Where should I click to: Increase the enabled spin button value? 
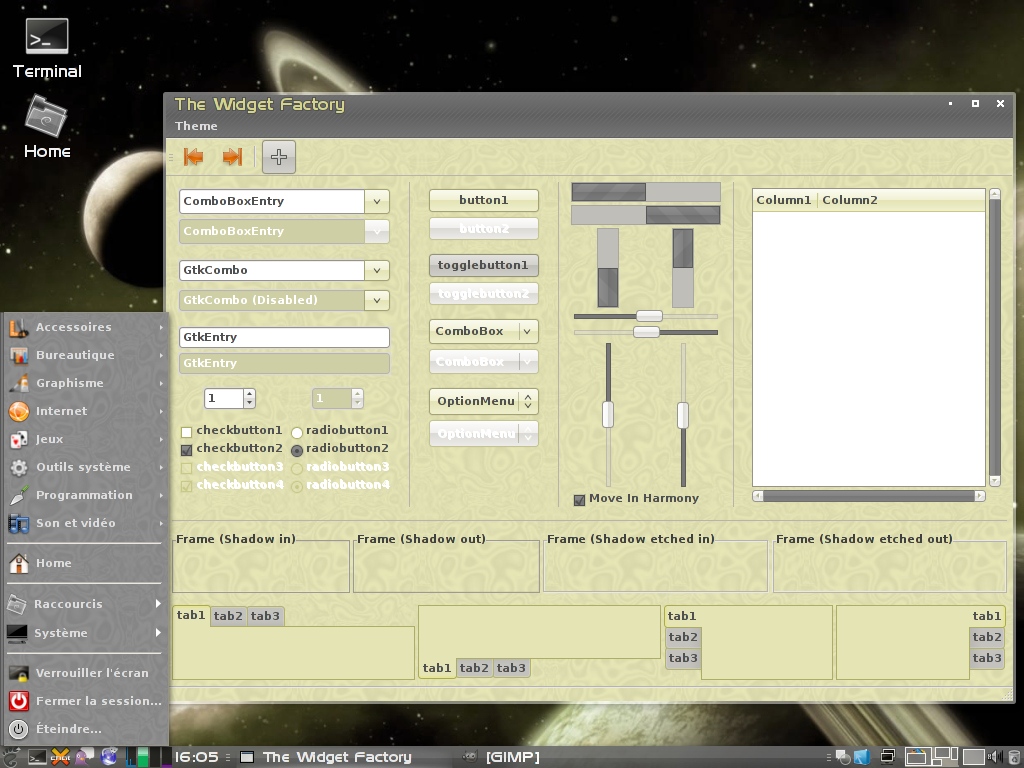pos(249,394)
